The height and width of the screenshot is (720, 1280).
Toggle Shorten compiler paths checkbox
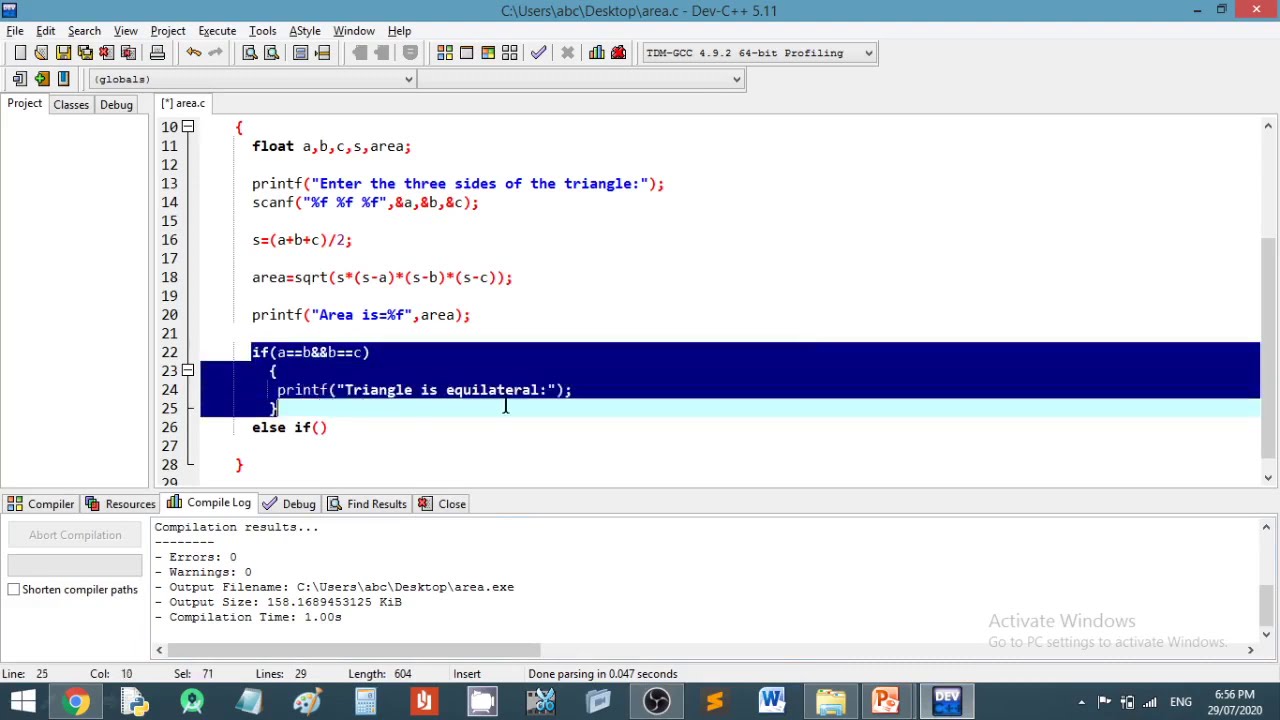[x=14, y=590]
